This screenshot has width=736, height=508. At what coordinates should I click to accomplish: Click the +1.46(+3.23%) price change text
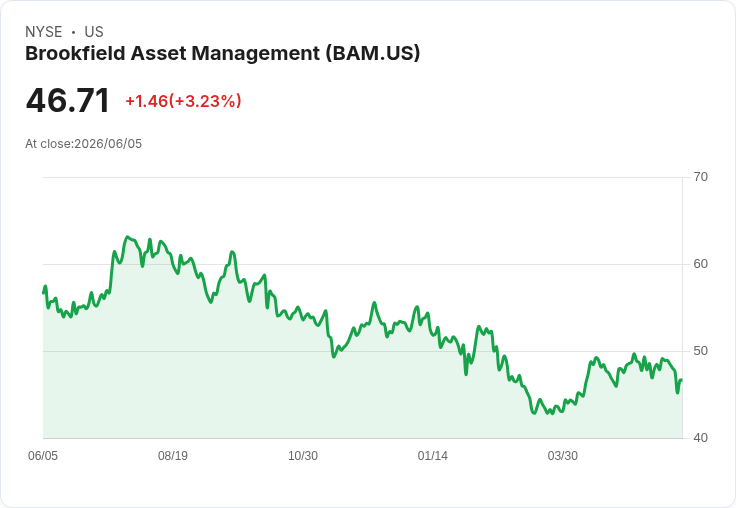[184, 101]
